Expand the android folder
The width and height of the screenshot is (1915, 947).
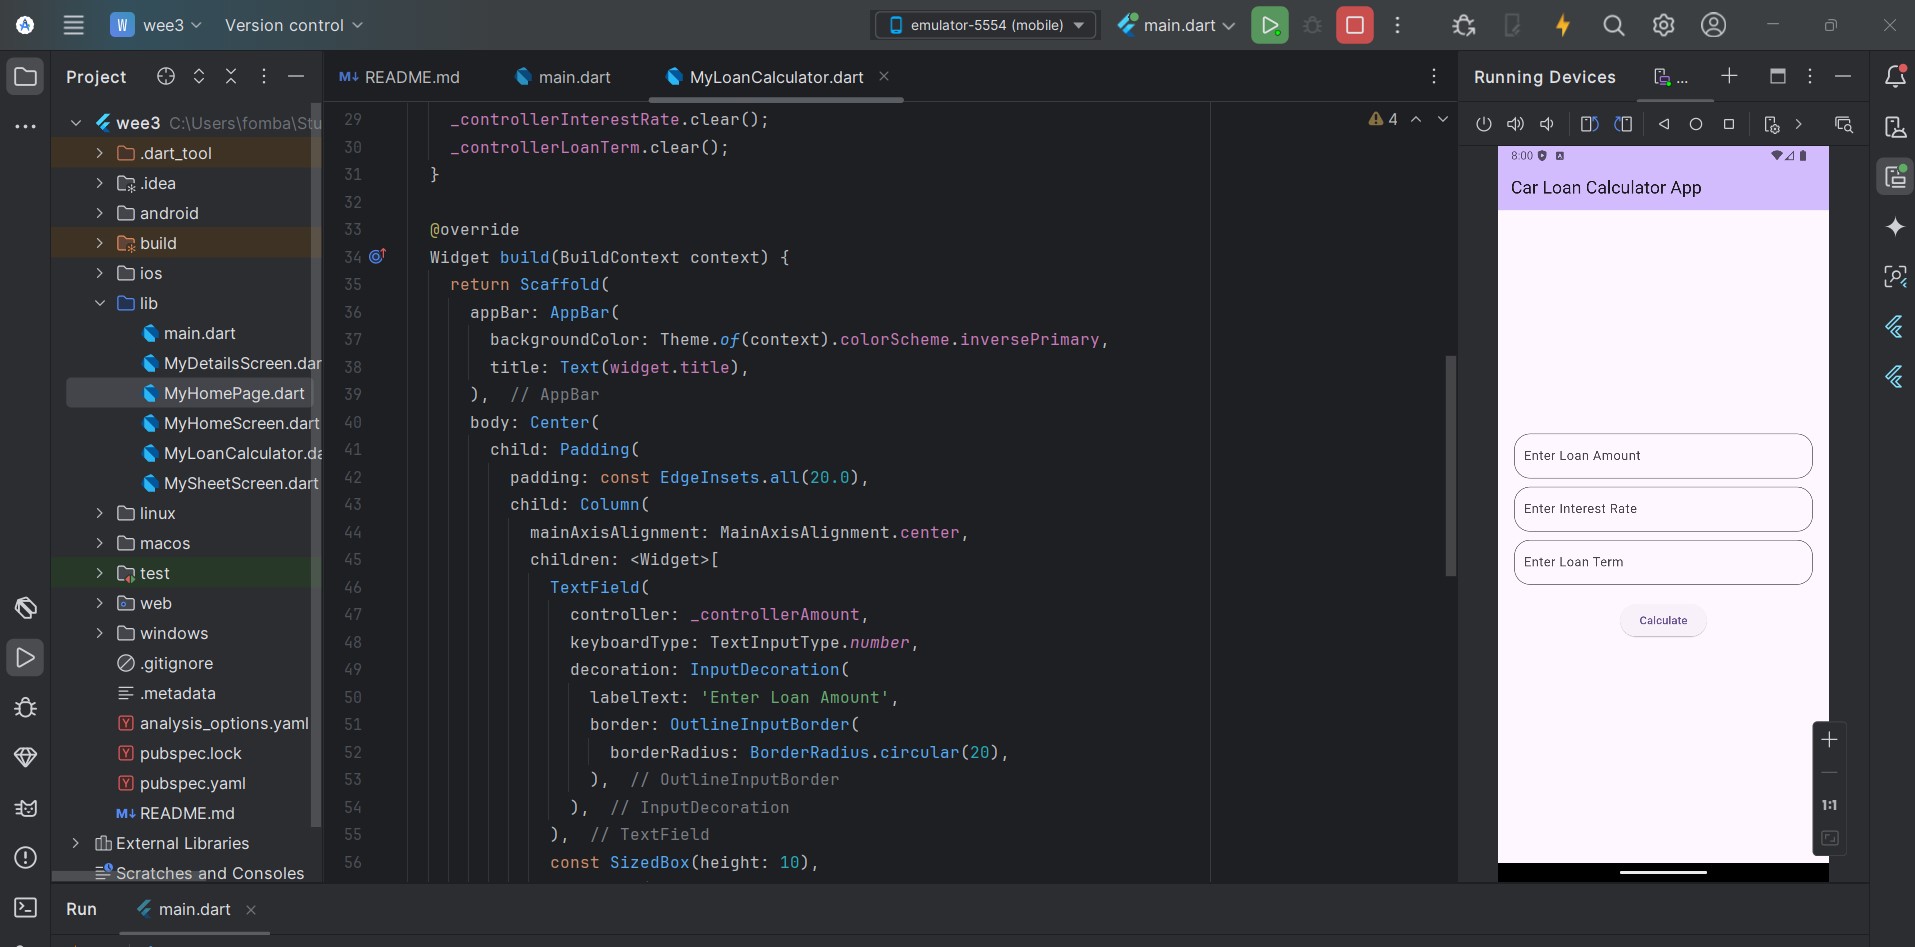[x=99, y=213]
